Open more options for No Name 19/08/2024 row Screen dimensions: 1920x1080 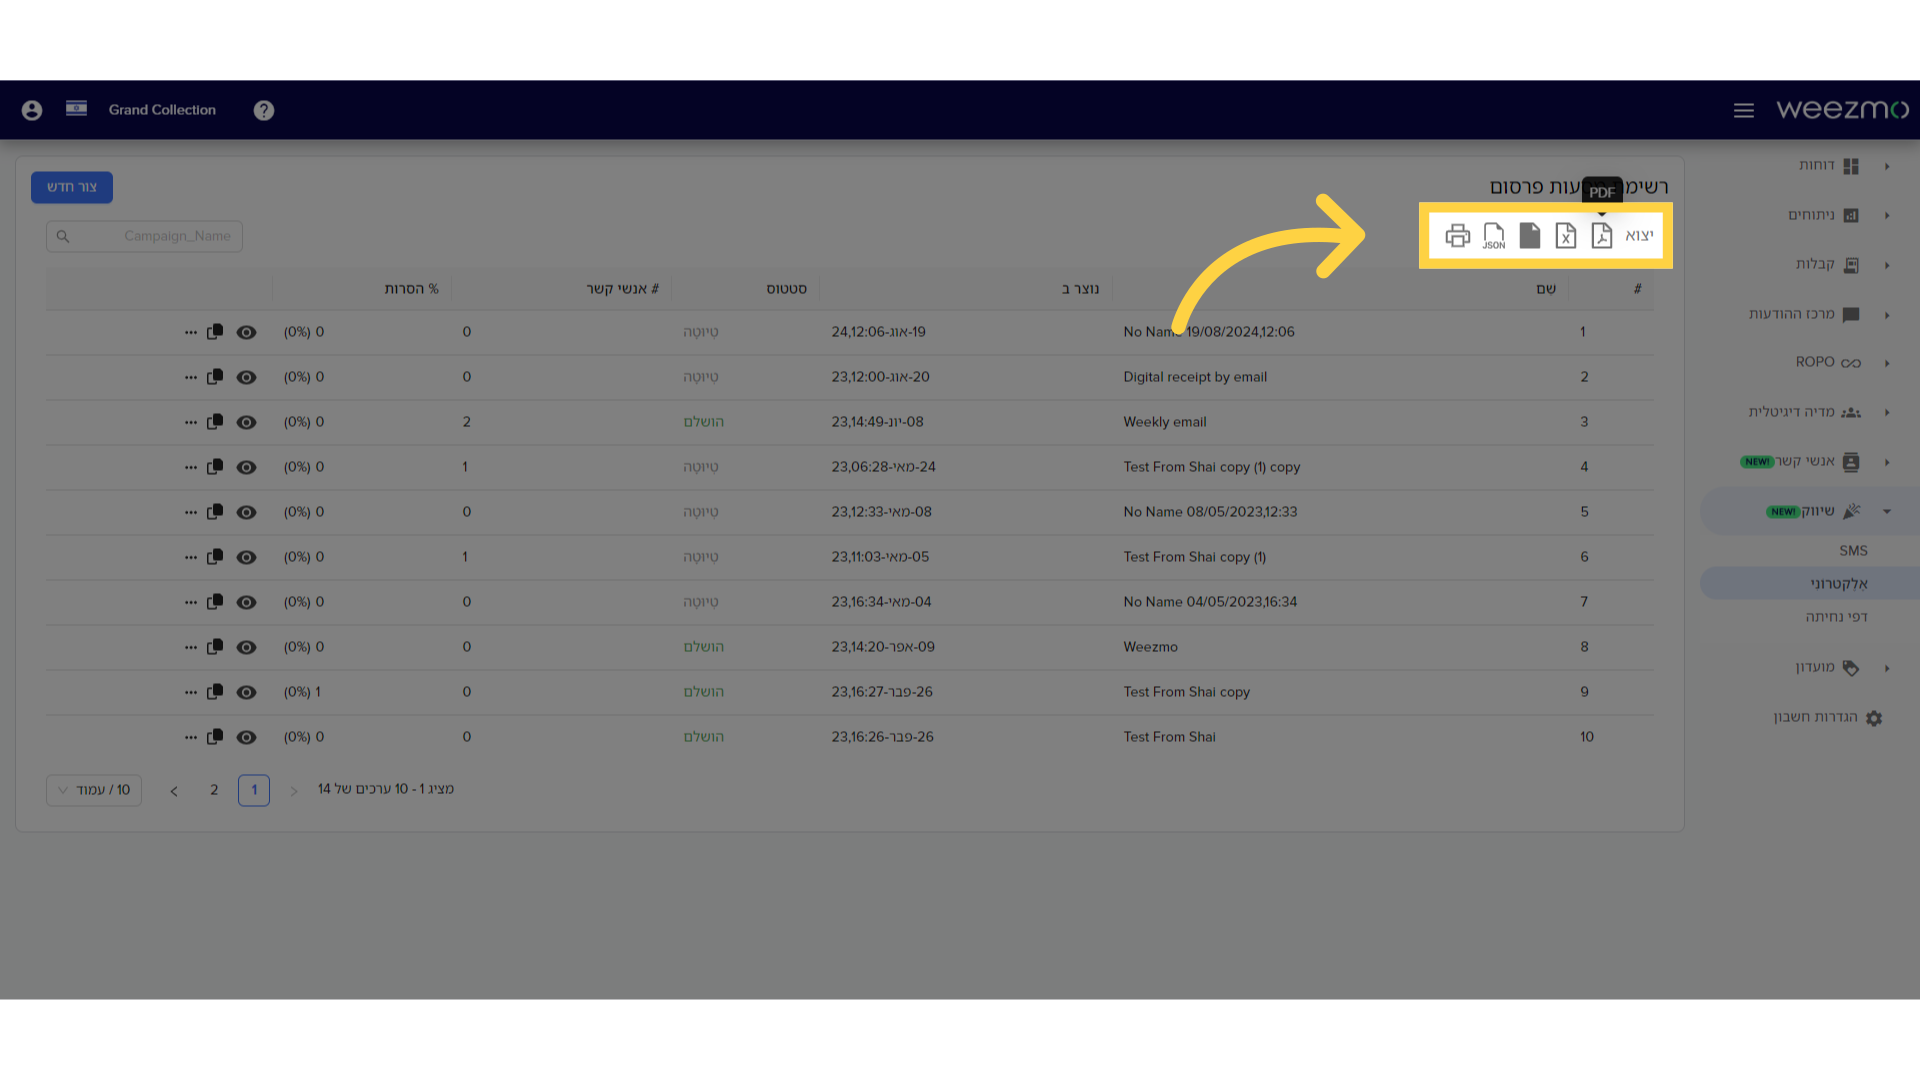tap(191, 332)
